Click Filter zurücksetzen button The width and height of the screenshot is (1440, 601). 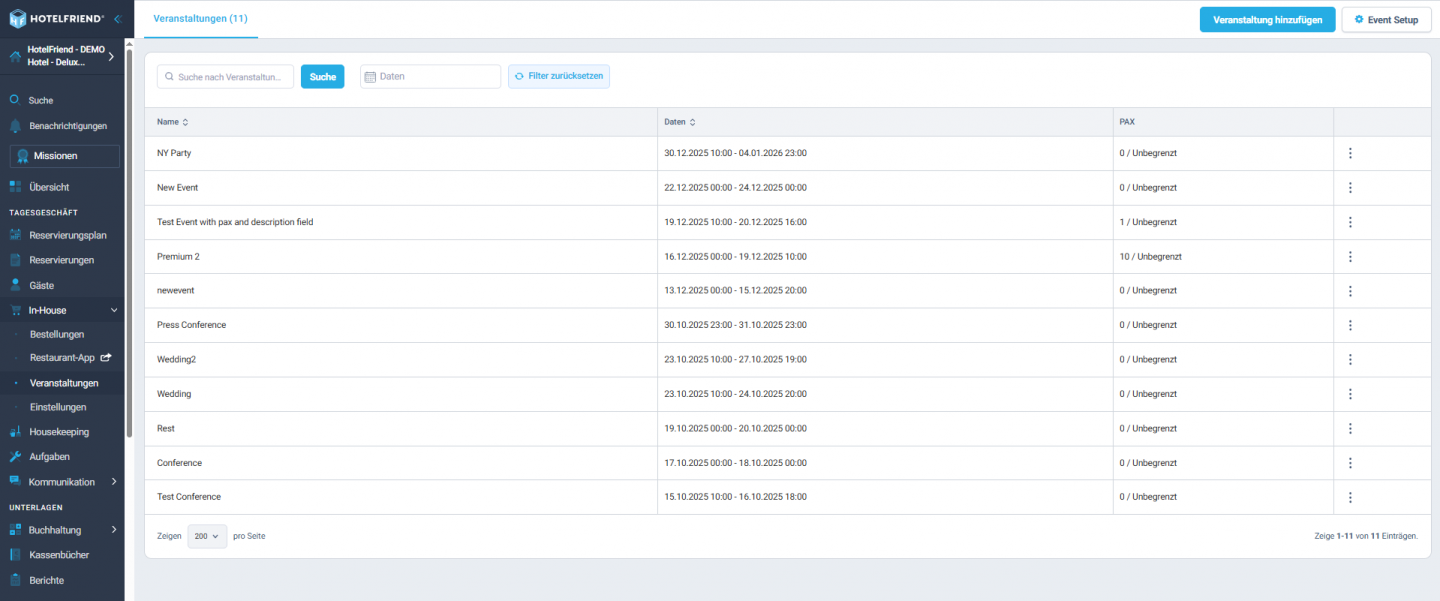pyautogui.click(x=559, y=76)
